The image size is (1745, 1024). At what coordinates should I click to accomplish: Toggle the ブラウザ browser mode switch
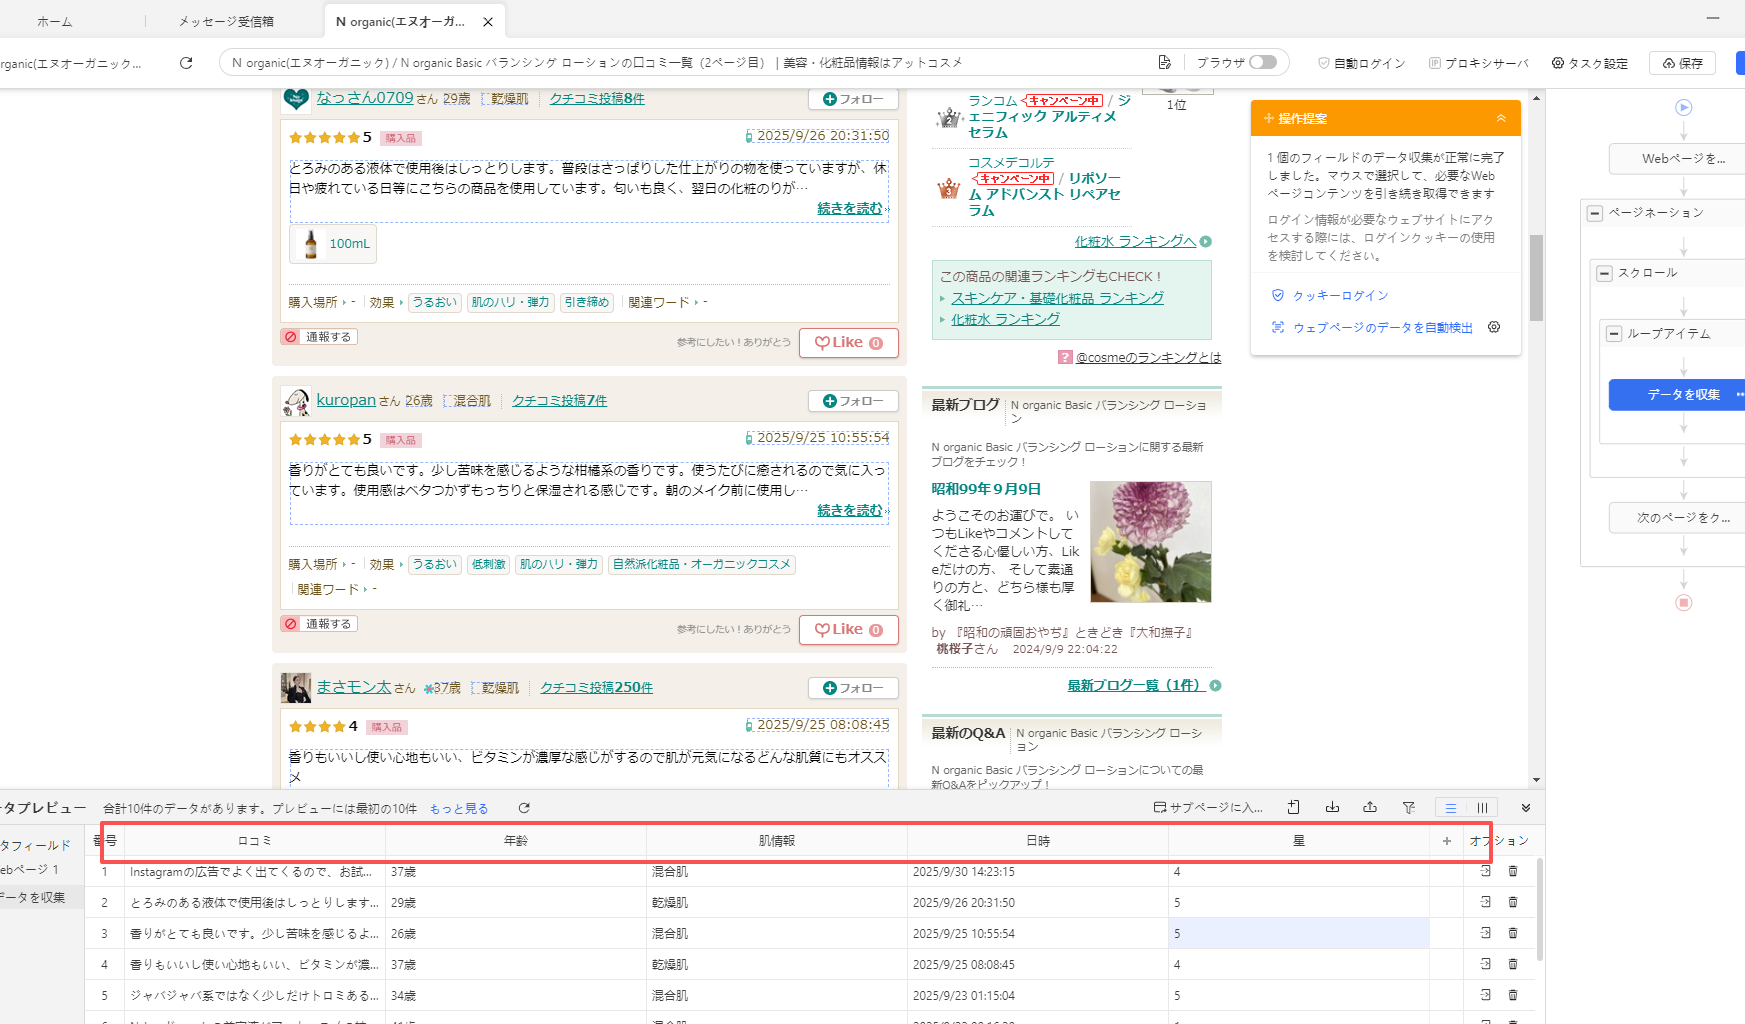[1263, 62]
